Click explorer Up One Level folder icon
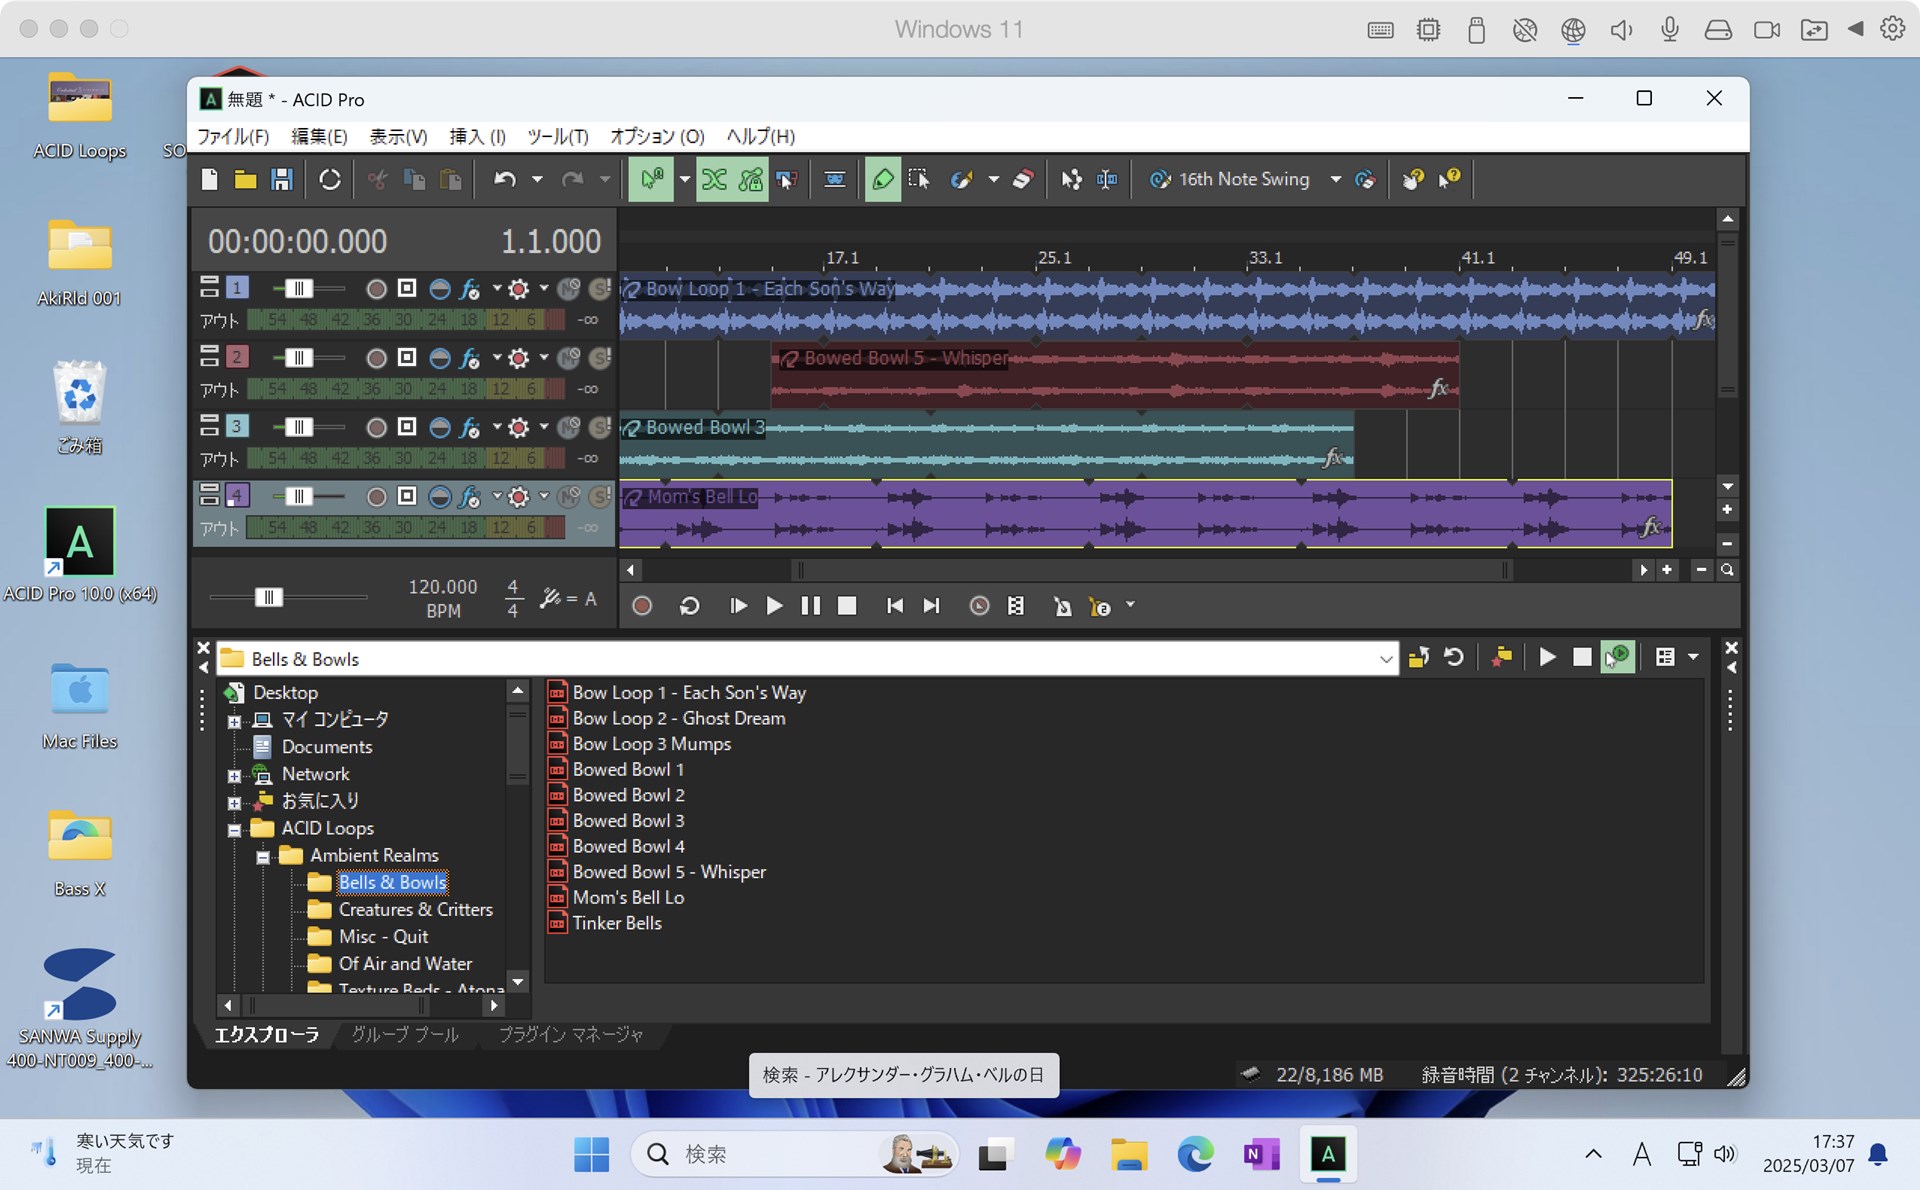1920x1190 pixels. tap(1418, 657)
